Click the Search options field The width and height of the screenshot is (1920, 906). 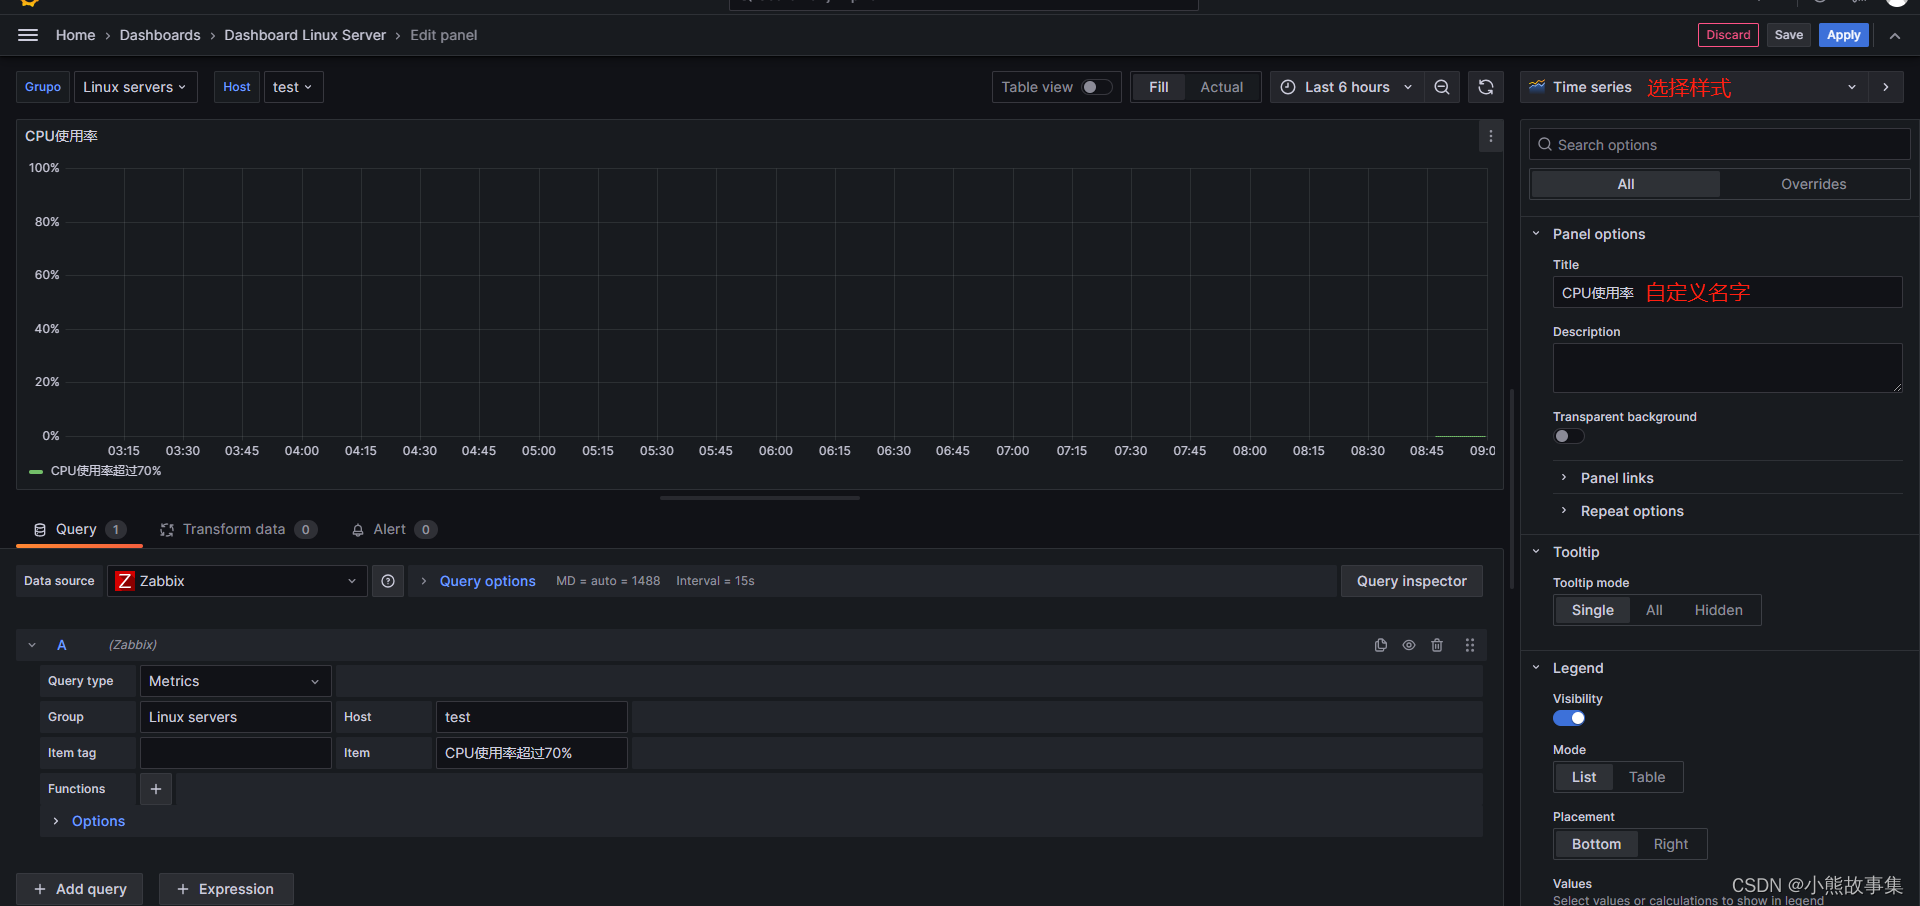click(x=1719, y=145)
